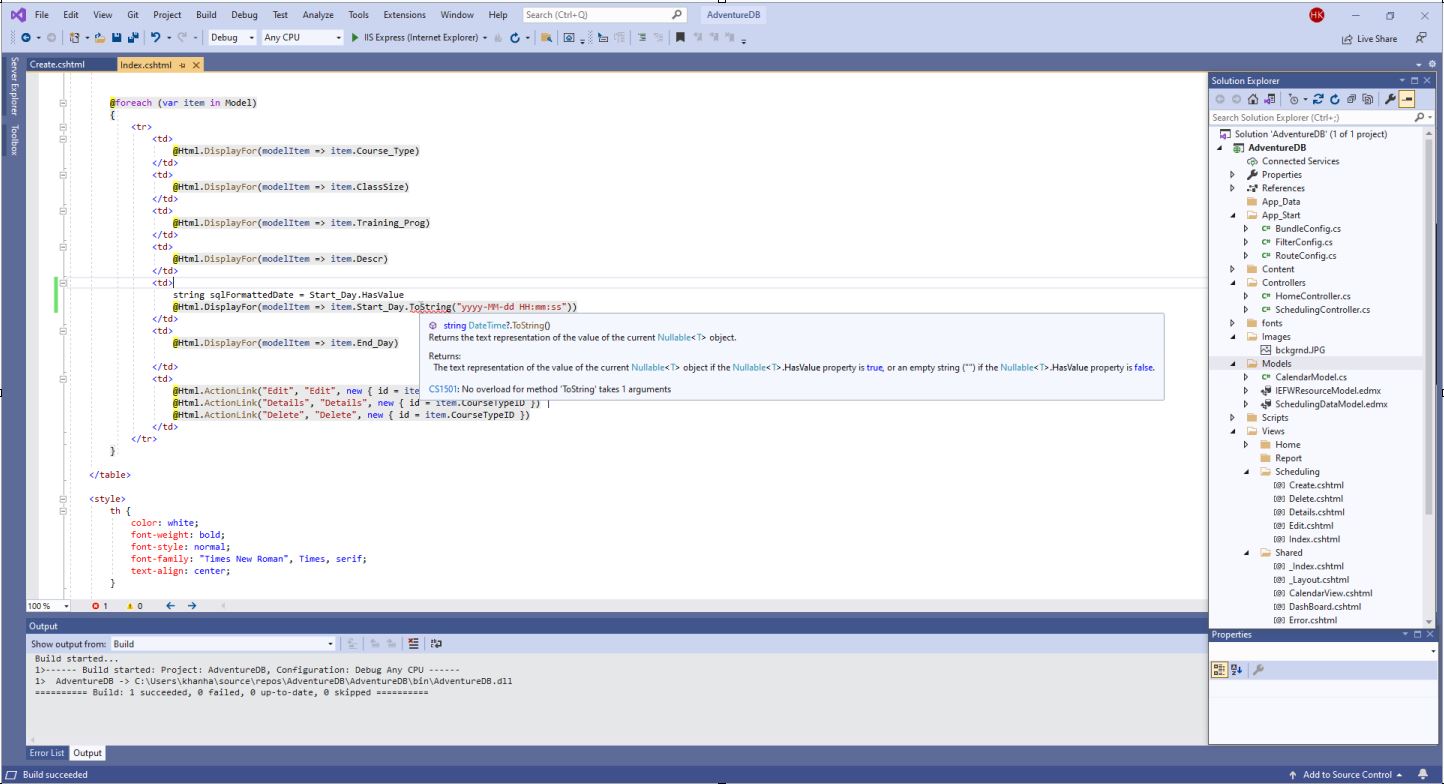Click the notifications bell in status bar
1444x784 pixels.
(x=1422, y=775)
